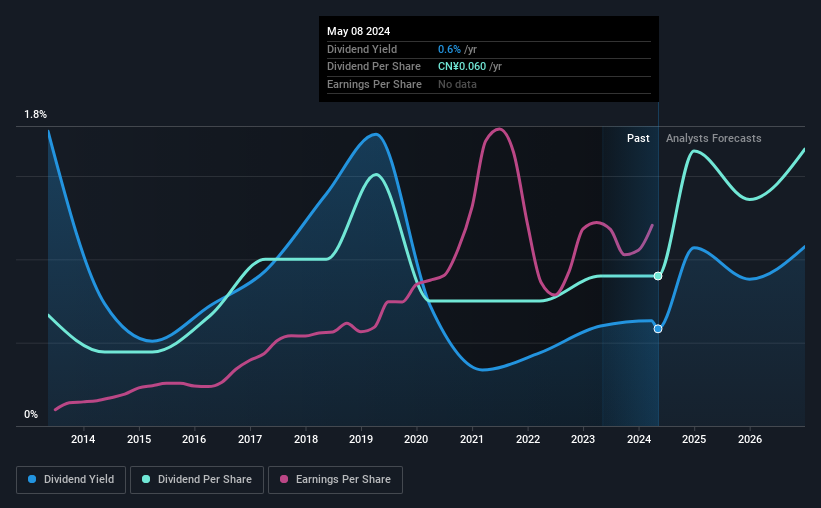Screen dimensions: 821x508
Task: Click the 2021 x-axis label
Action: coord(472,439)
